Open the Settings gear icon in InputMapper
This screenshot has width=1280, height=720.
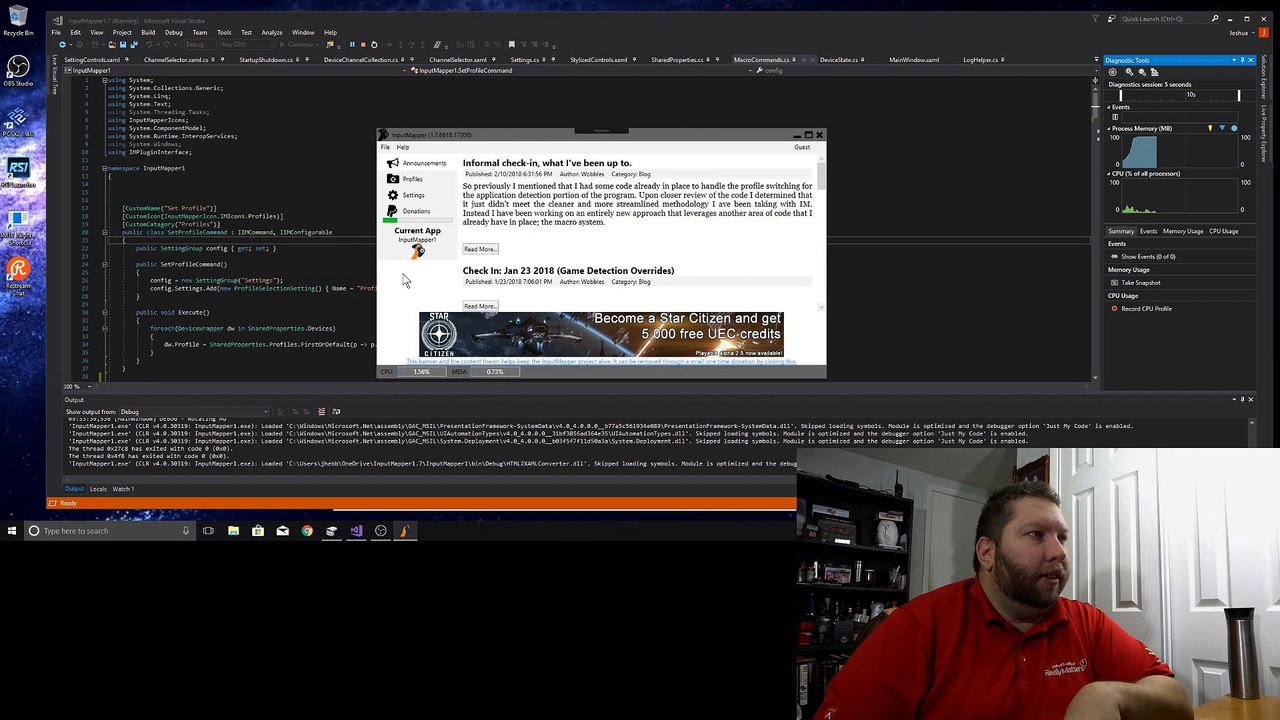[x=392, y=195]
